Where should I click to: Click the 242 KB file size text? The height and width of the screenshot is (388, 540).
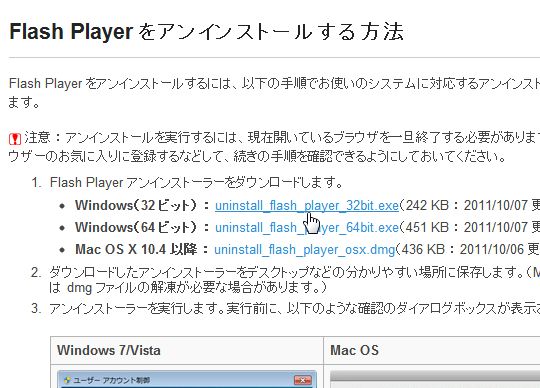[427, 206]
